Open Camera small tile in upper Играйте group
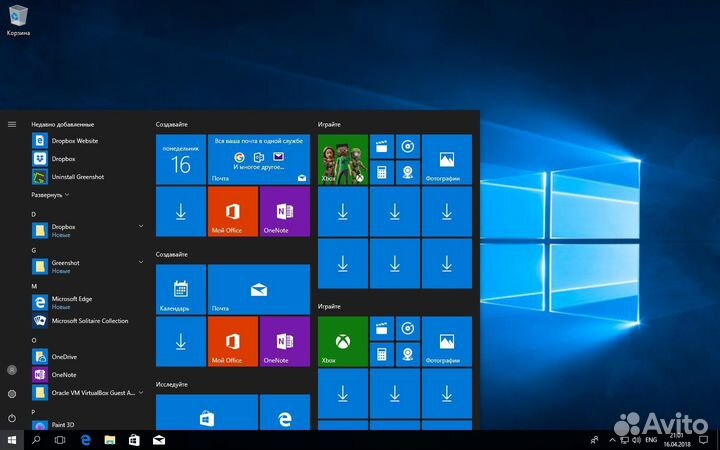 (408, 172)
